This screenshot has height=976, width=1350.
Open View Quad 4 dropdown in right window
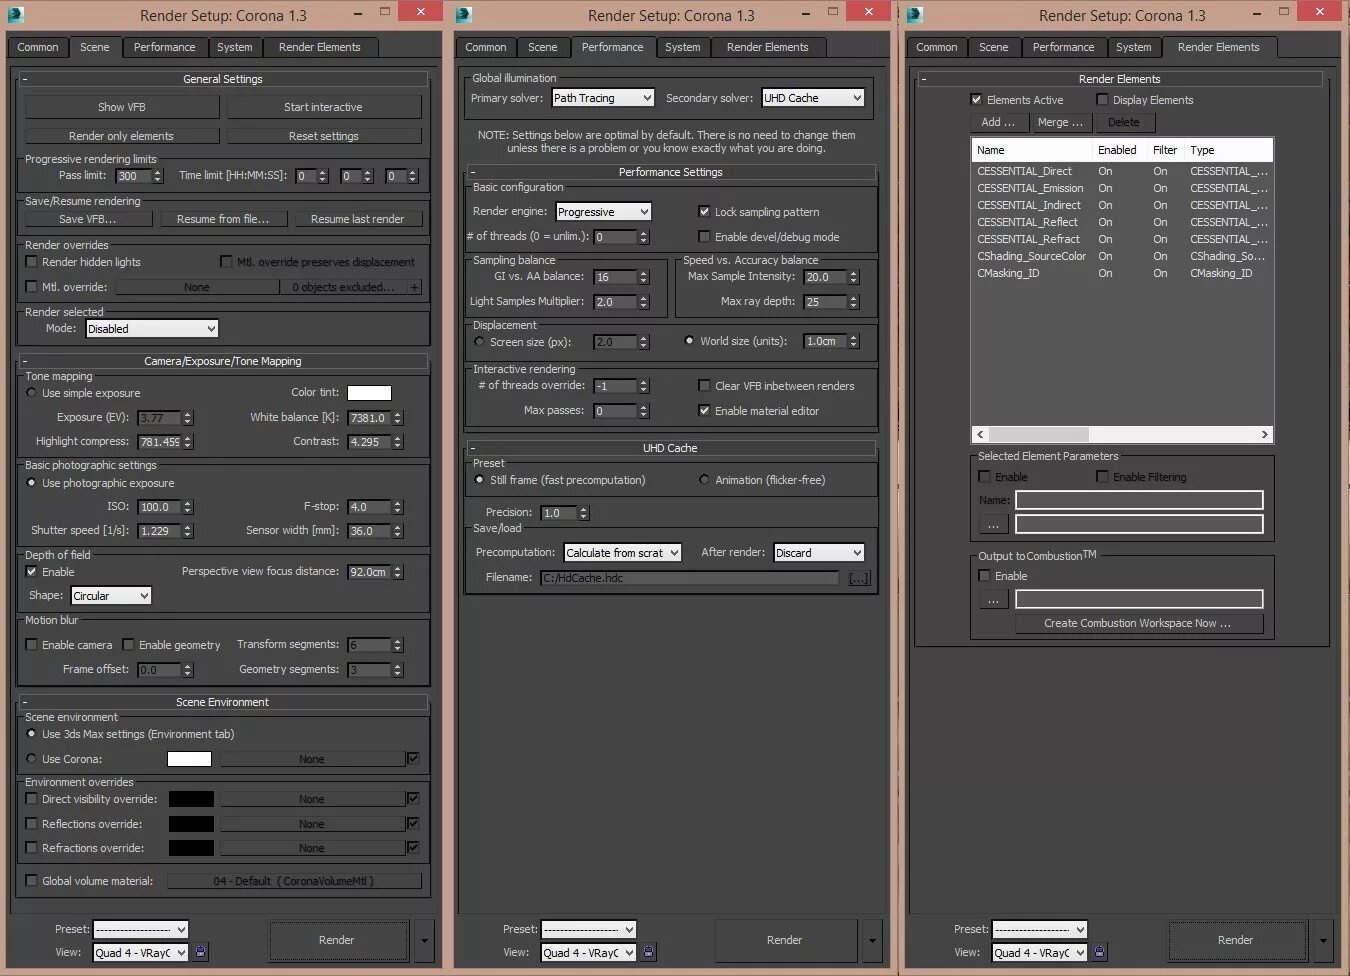(x=1039, y=953)
